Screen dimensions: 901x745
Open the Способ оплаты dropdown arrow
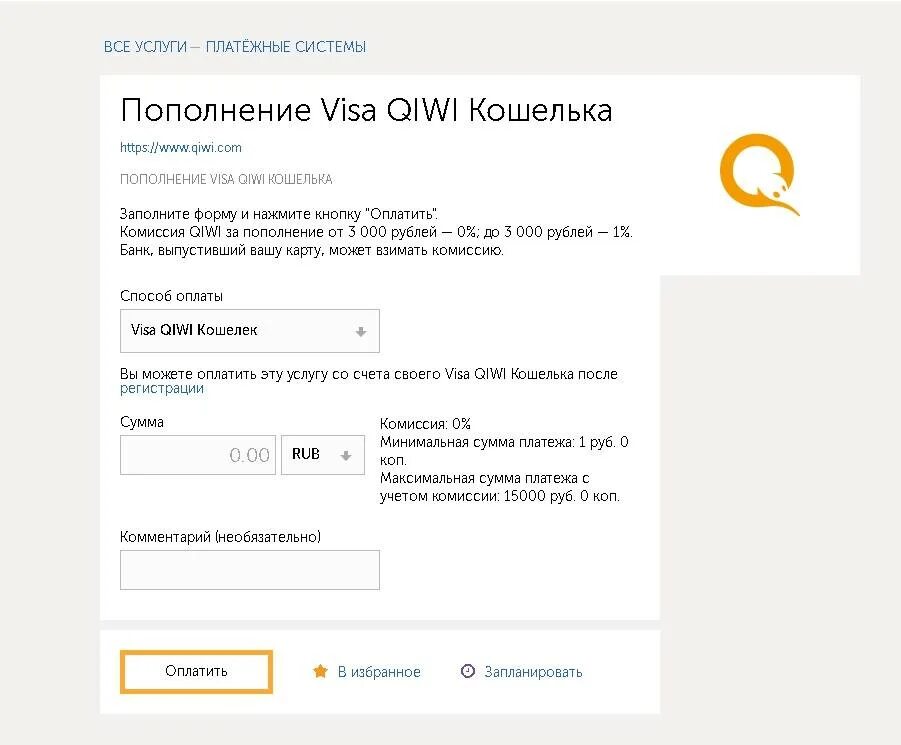click(361, 331)
